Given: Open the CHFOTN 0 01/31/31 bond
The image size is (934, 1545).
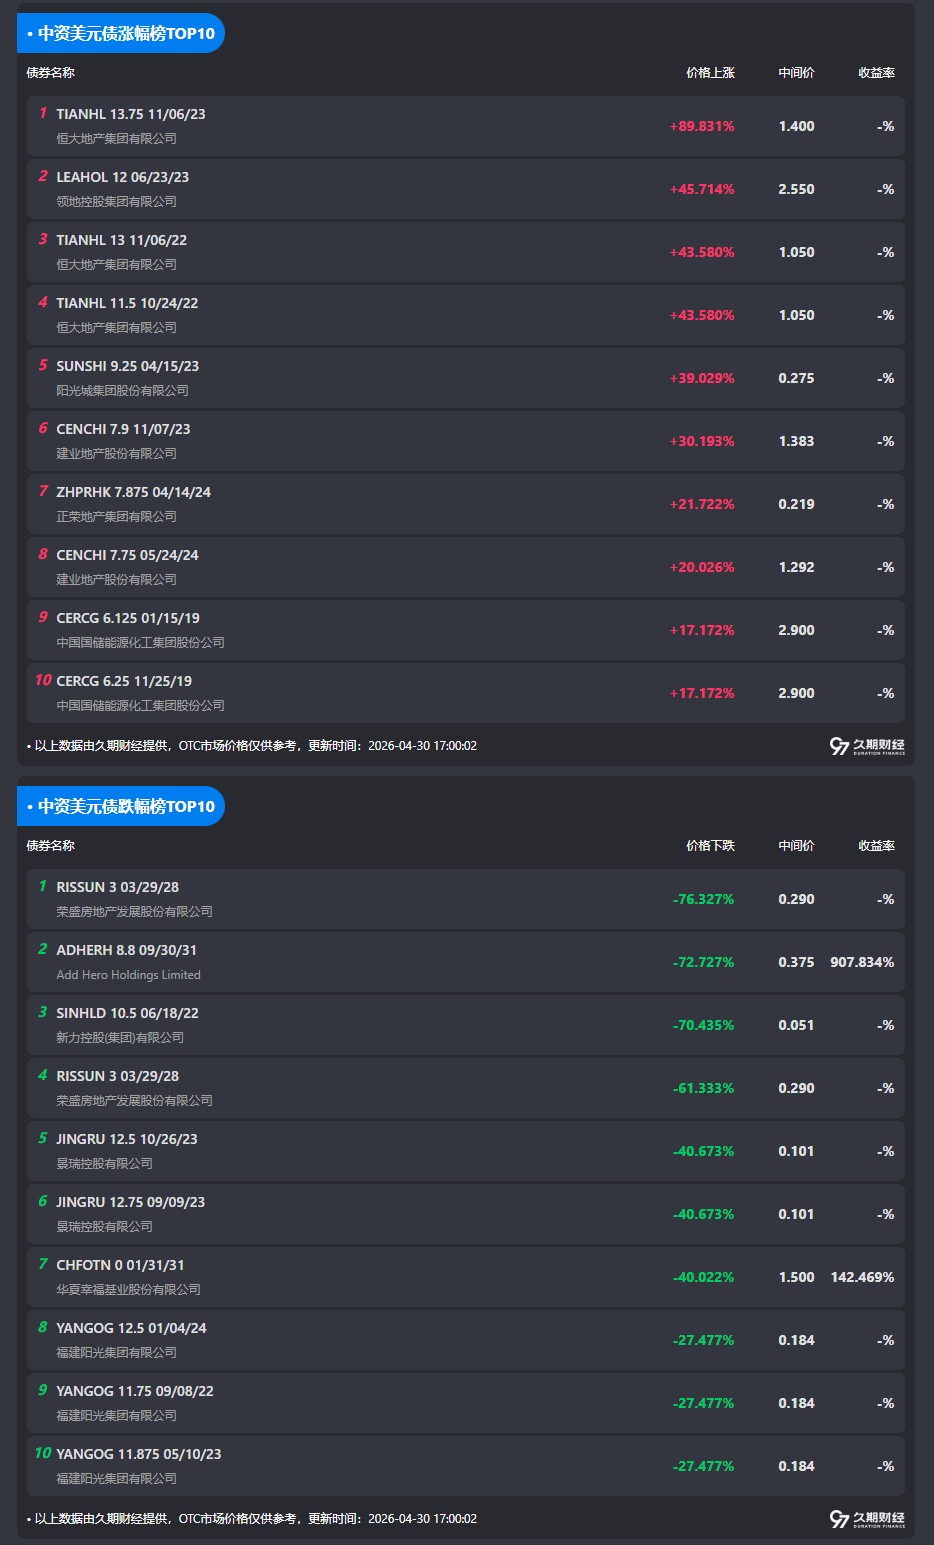Looking at the screenshot, I should pos(120,1266).
